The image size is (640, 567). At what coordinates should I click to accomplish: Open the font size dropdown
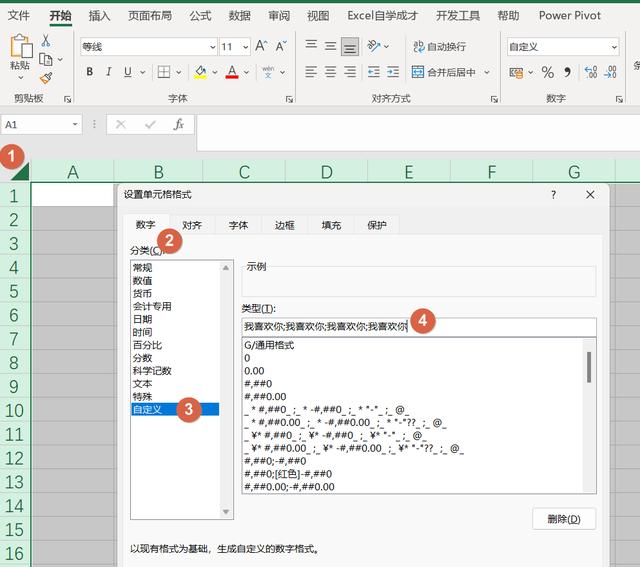point(245,47)
